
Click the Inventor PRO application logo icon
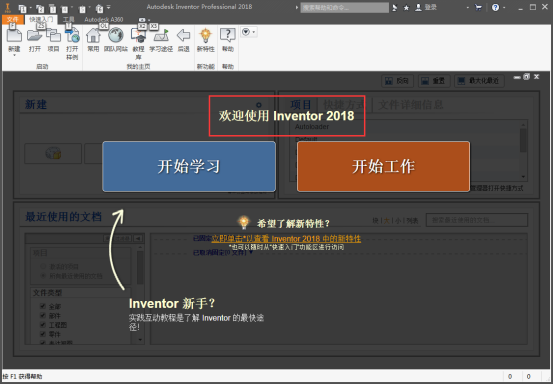[7, 8]
